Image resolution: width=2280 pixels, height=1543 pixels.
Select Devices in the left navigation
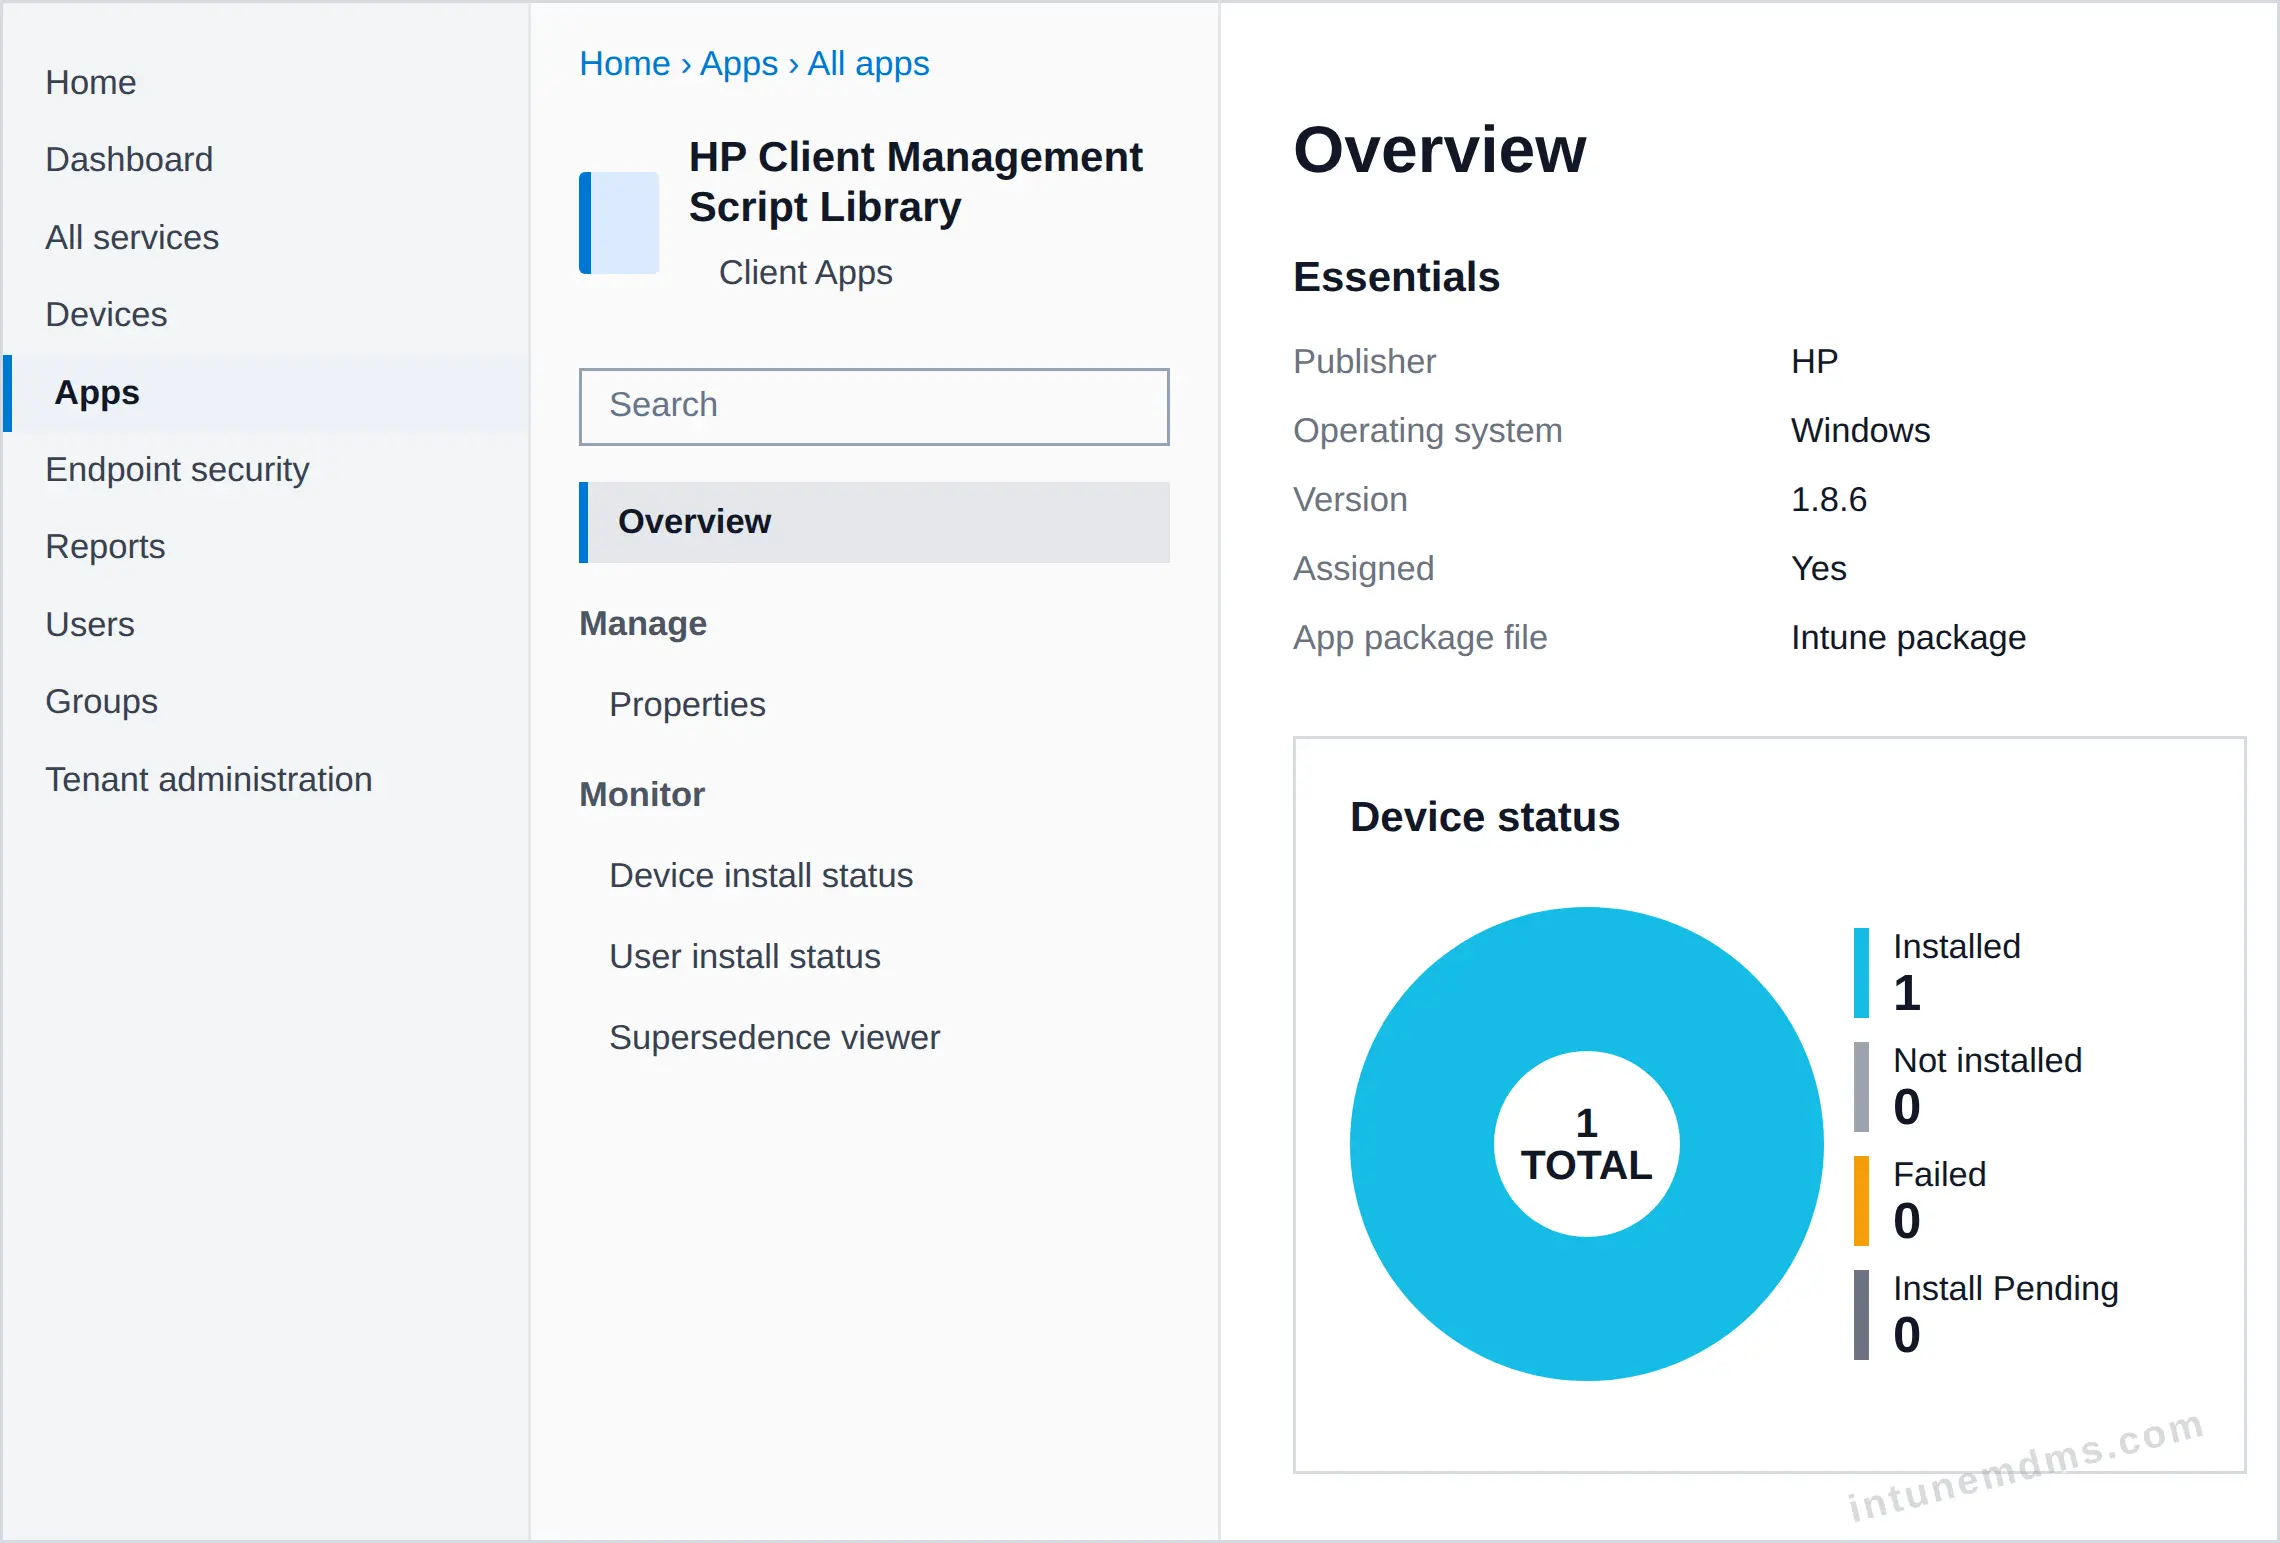click(x=106, y=314)
